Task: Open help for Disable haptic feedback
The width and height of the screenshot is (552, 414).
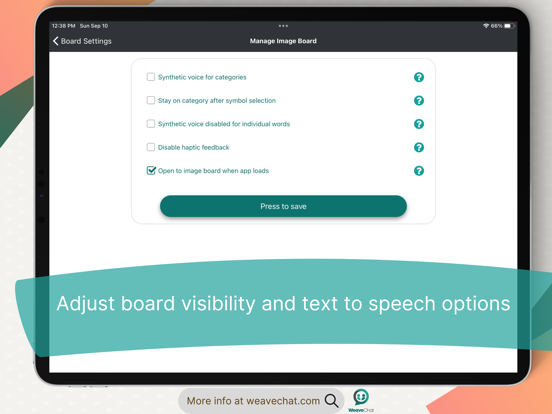Action: [x=419, y=148]
